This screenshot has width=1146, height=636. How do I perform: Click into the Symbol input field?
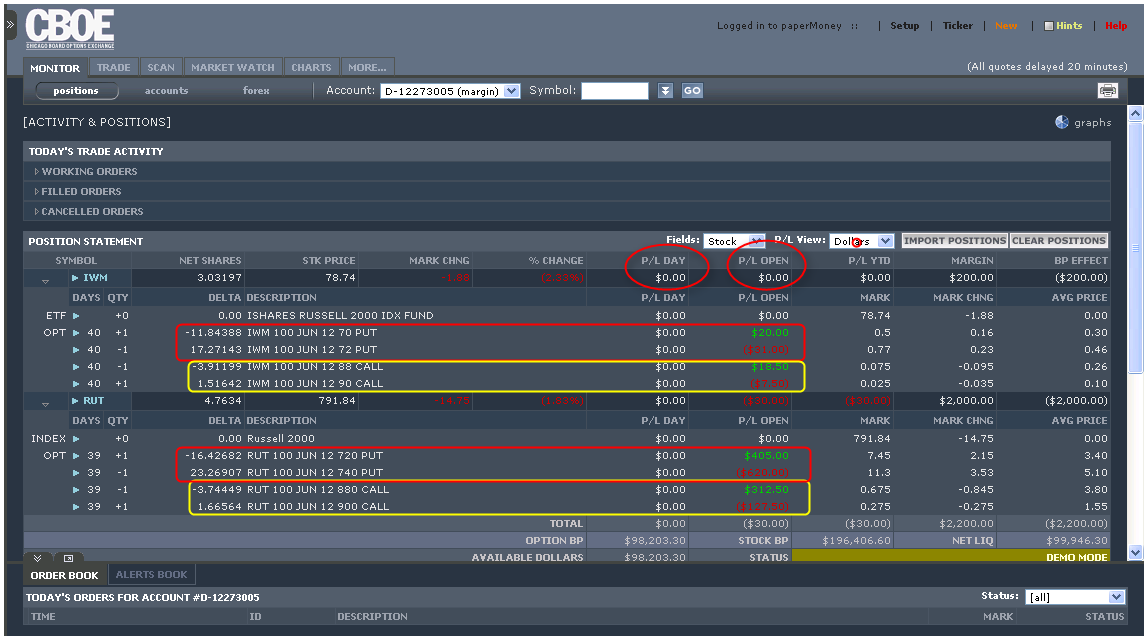pos(614,91)
